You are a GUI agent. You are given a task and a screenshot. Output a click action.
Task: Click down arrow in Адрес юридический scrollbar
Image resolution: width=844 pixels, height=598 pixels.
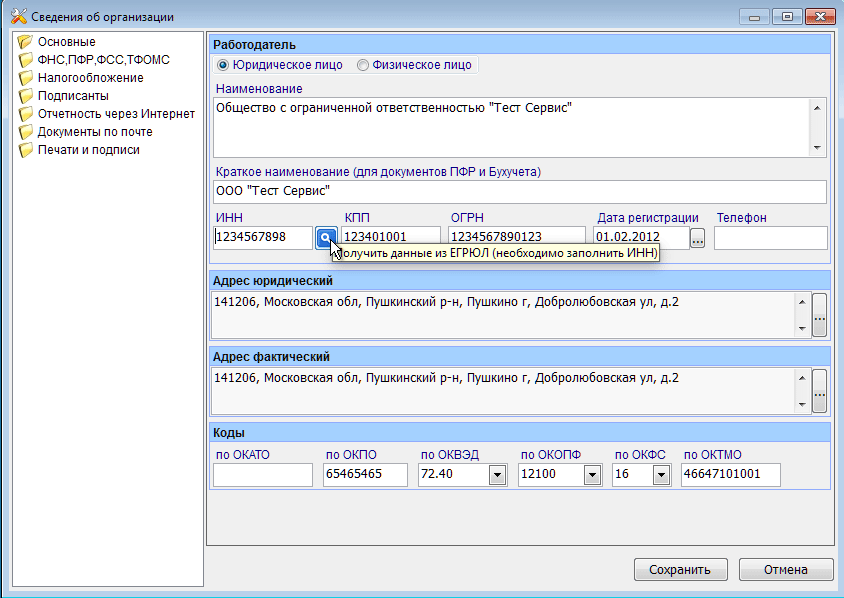pyautogui.click(x=802, y=328)
